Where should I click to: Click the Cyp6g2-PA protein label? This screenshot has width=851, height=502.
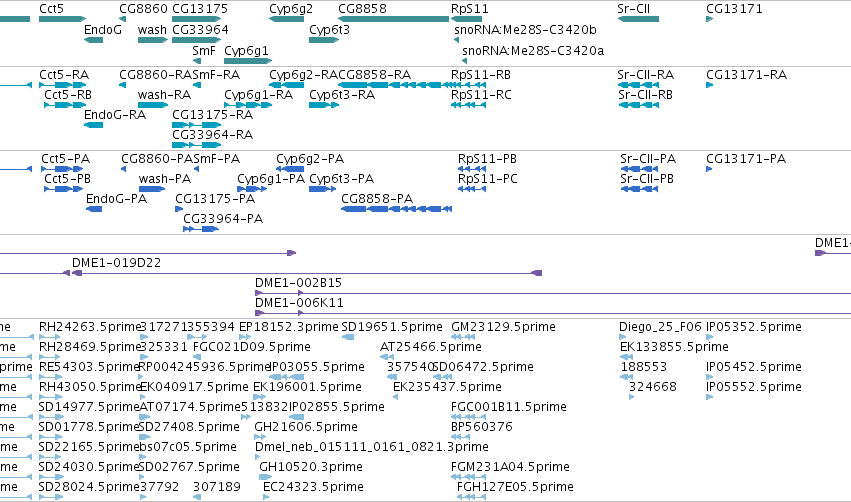(310, 159)
